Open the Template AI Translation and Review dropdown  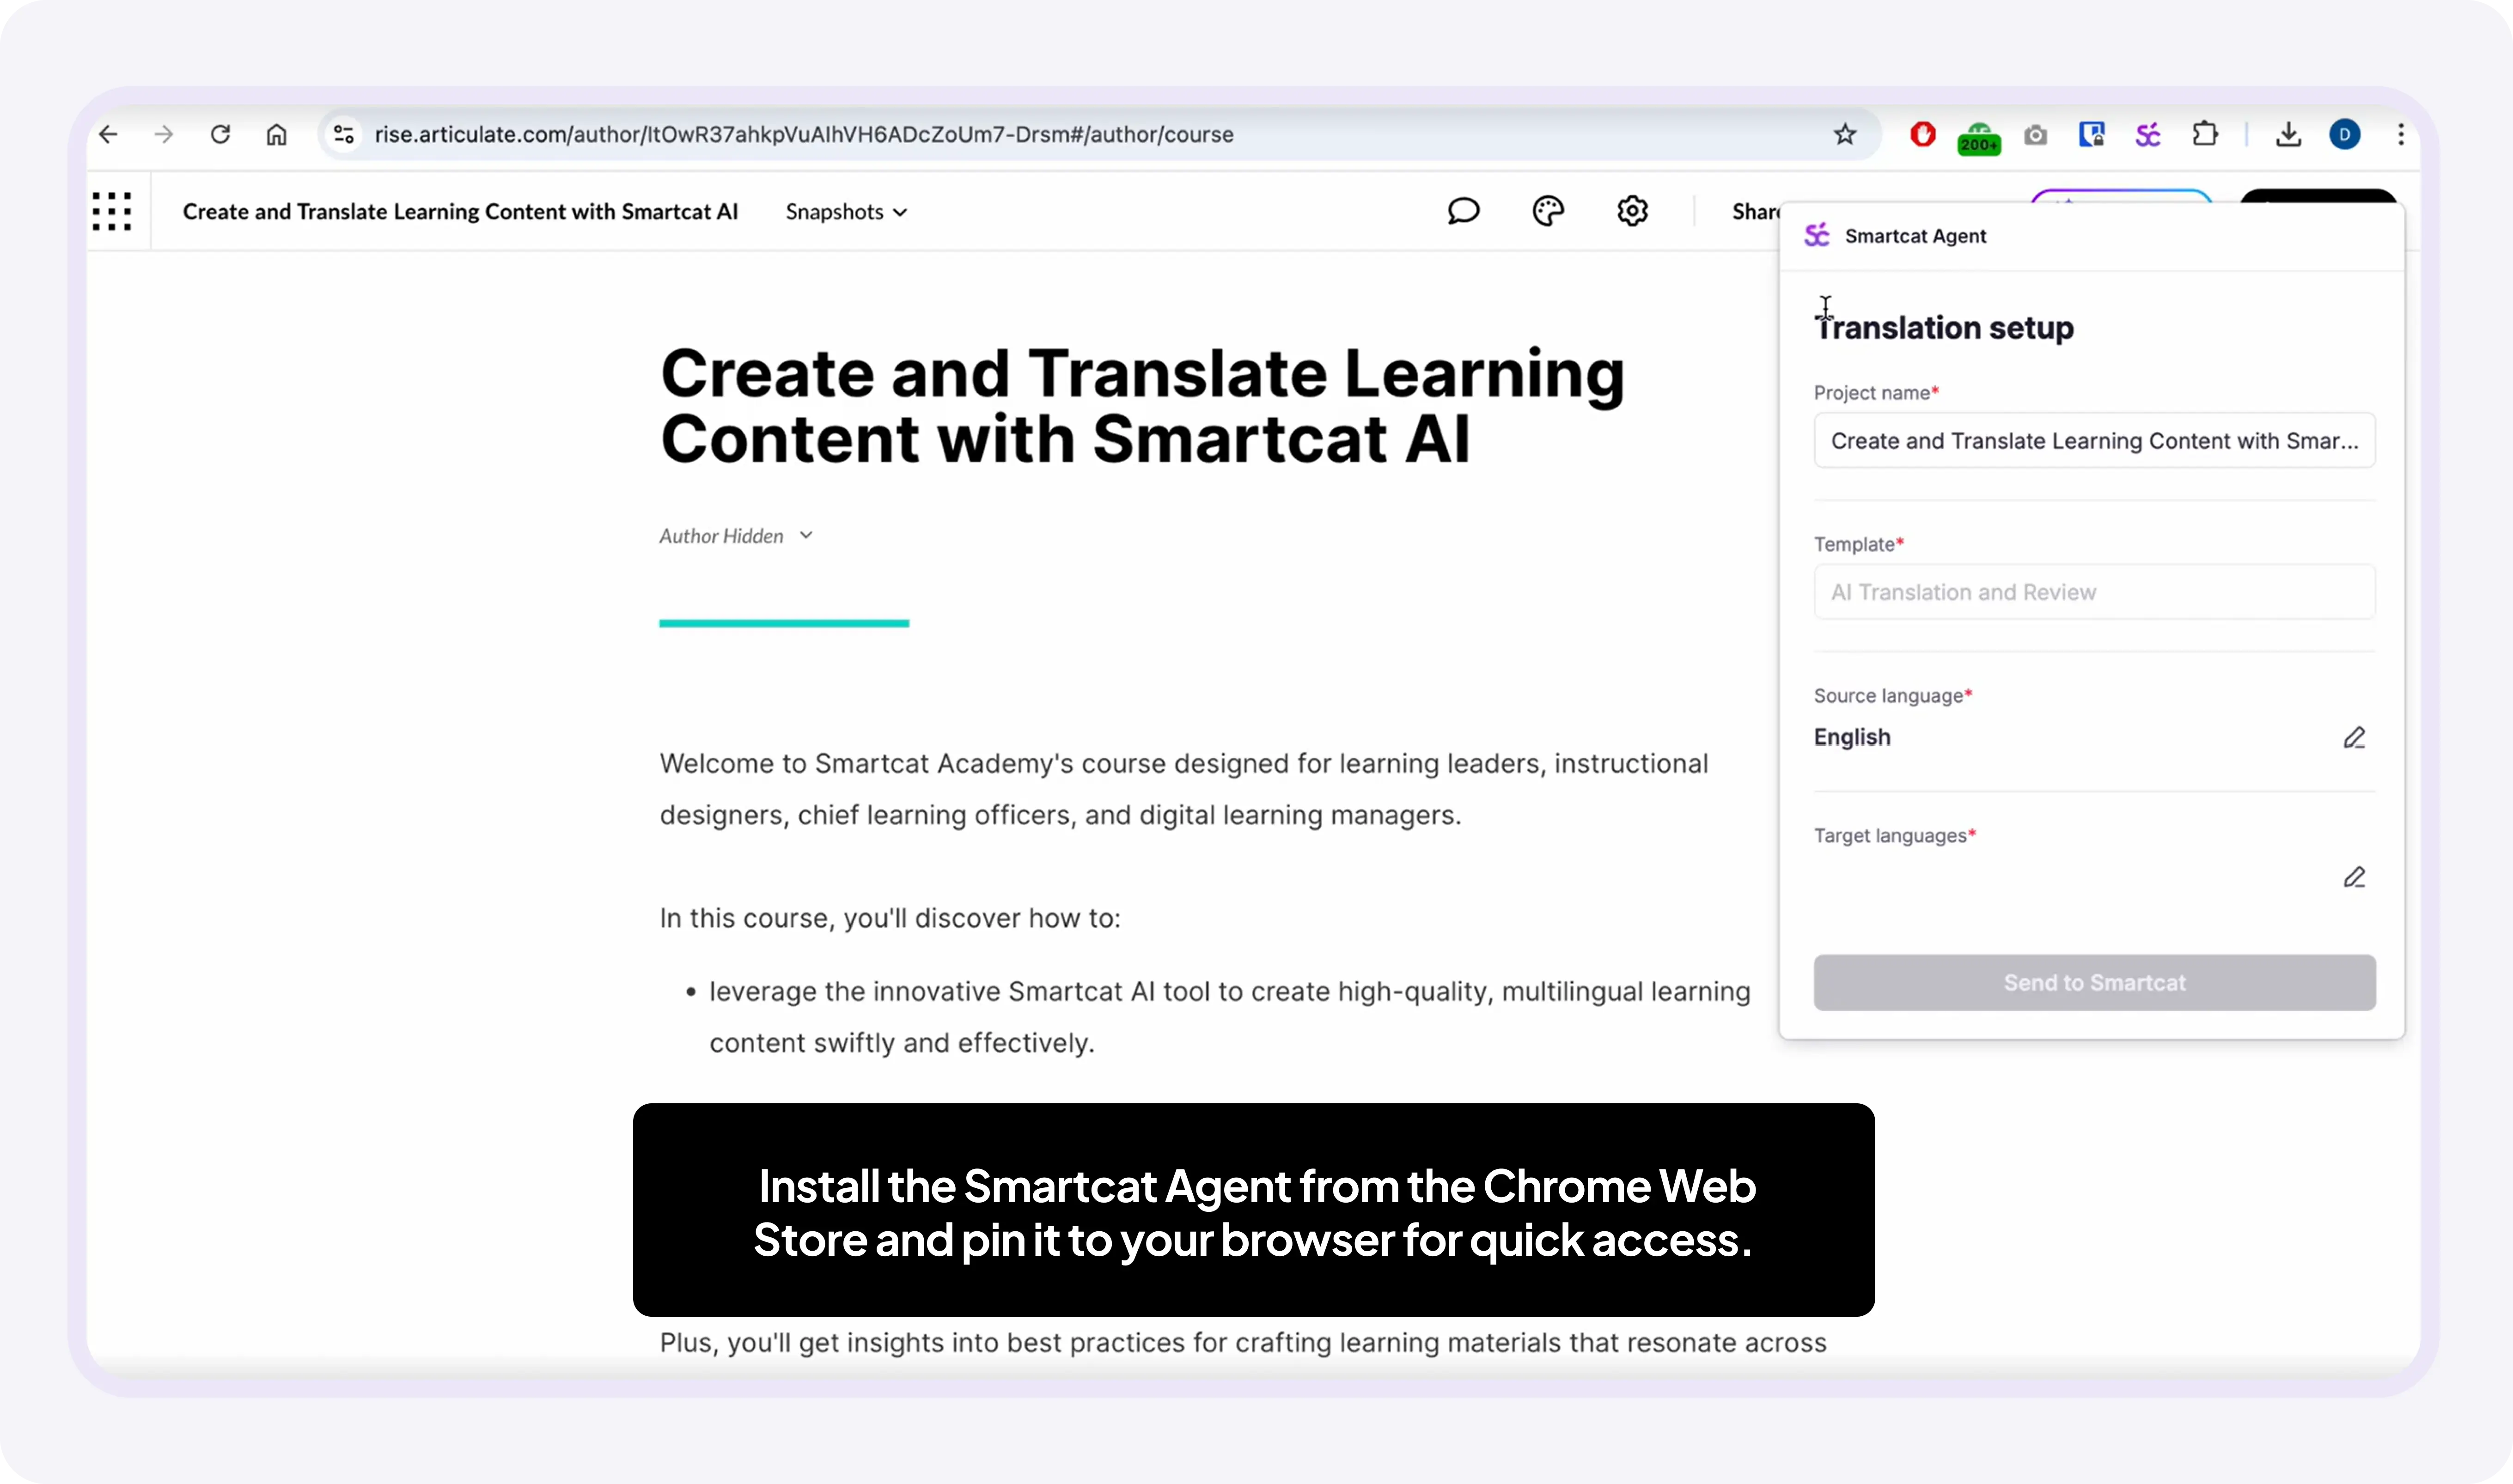[2094, 592]
